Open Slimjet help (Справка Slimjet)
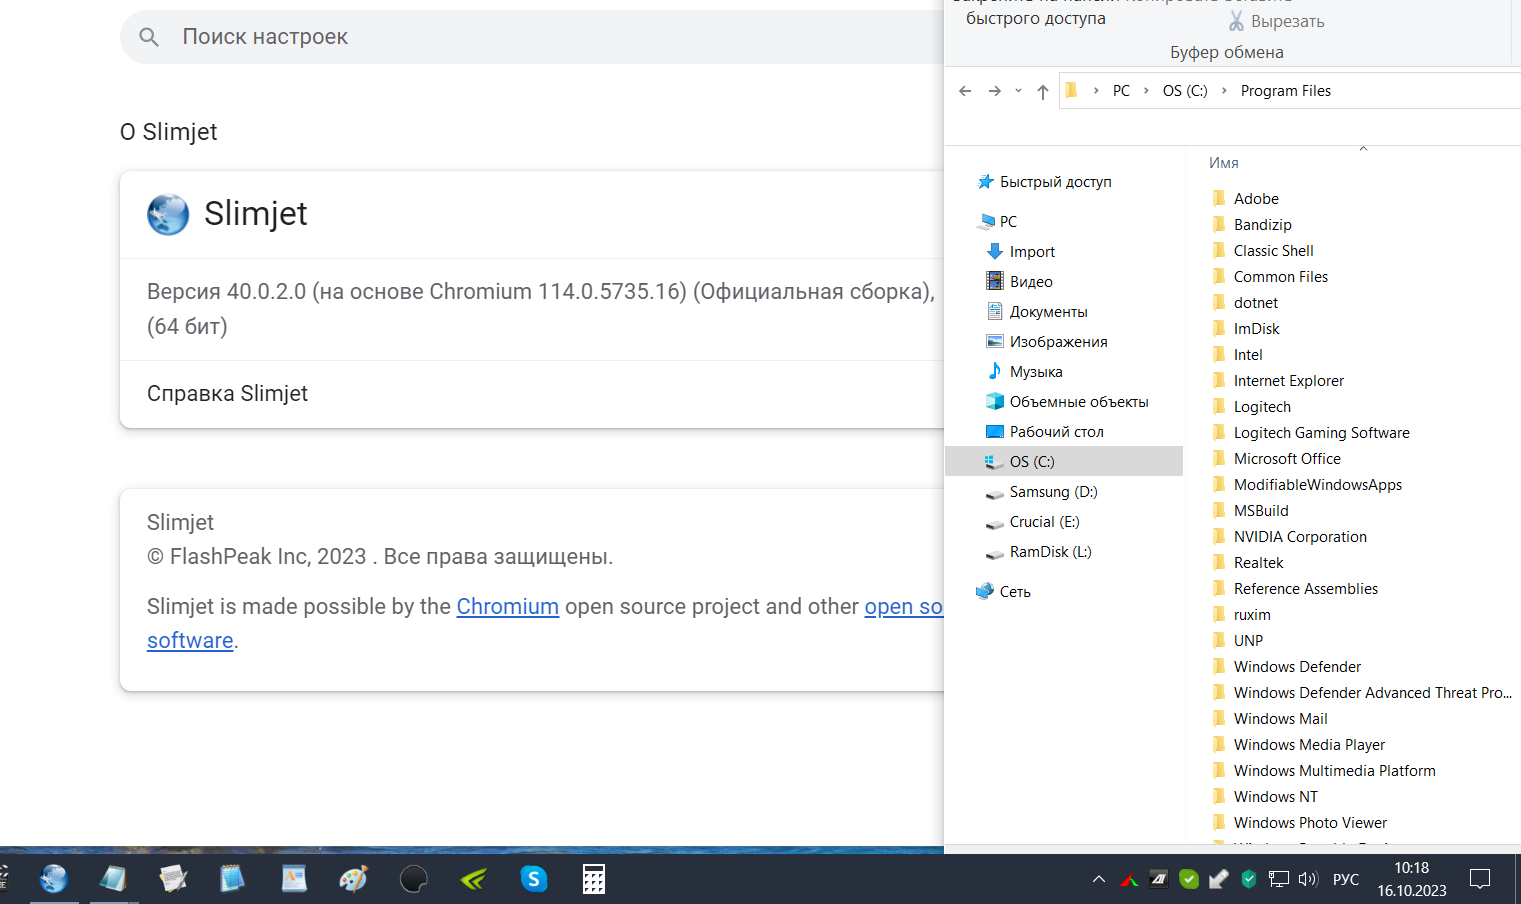Viewport: 1521px width, 904px height. pos(227,394)
